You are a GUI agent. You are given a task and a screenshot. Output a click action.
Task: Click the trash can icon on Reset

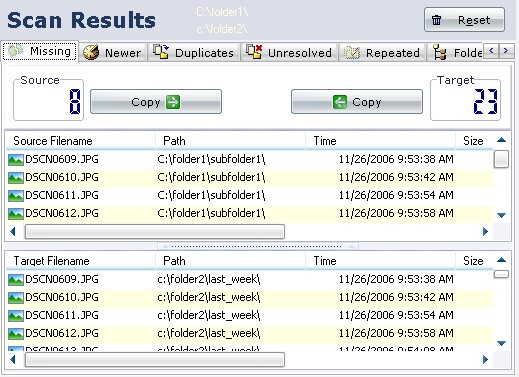pos(436,20)
